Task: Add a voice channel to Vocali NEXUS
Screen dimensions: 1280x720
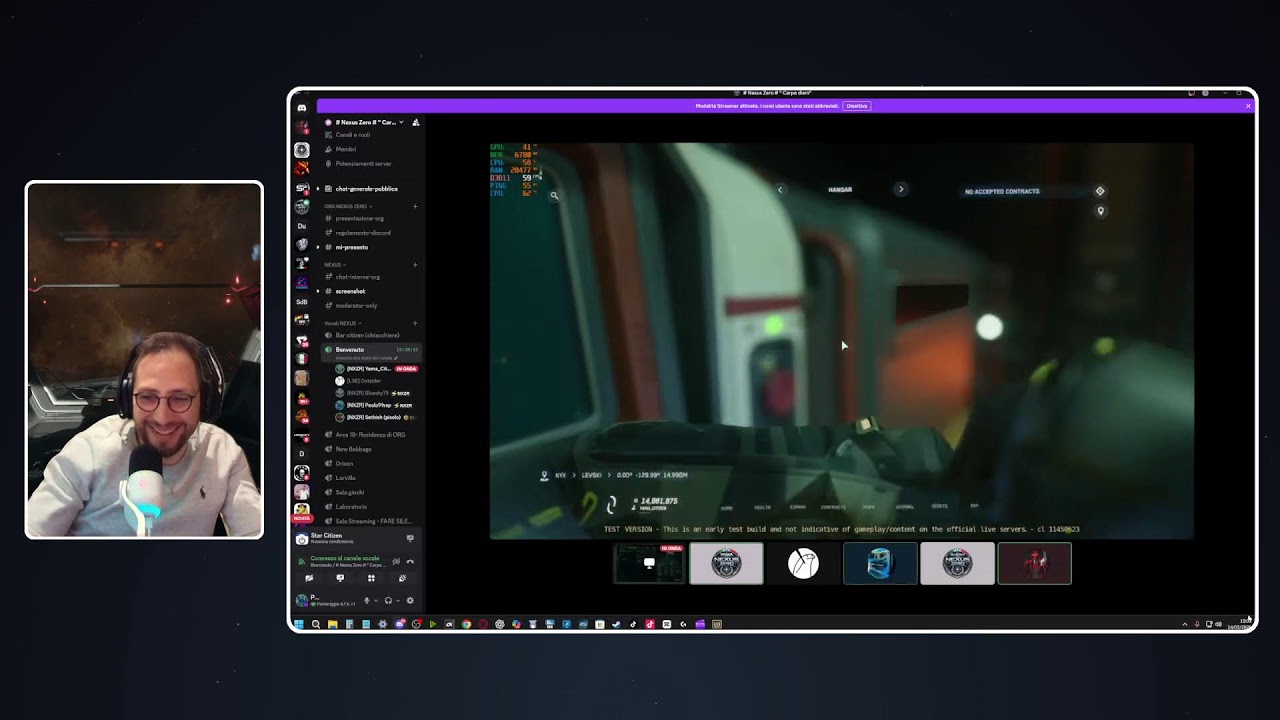Action: coord(415,323)
